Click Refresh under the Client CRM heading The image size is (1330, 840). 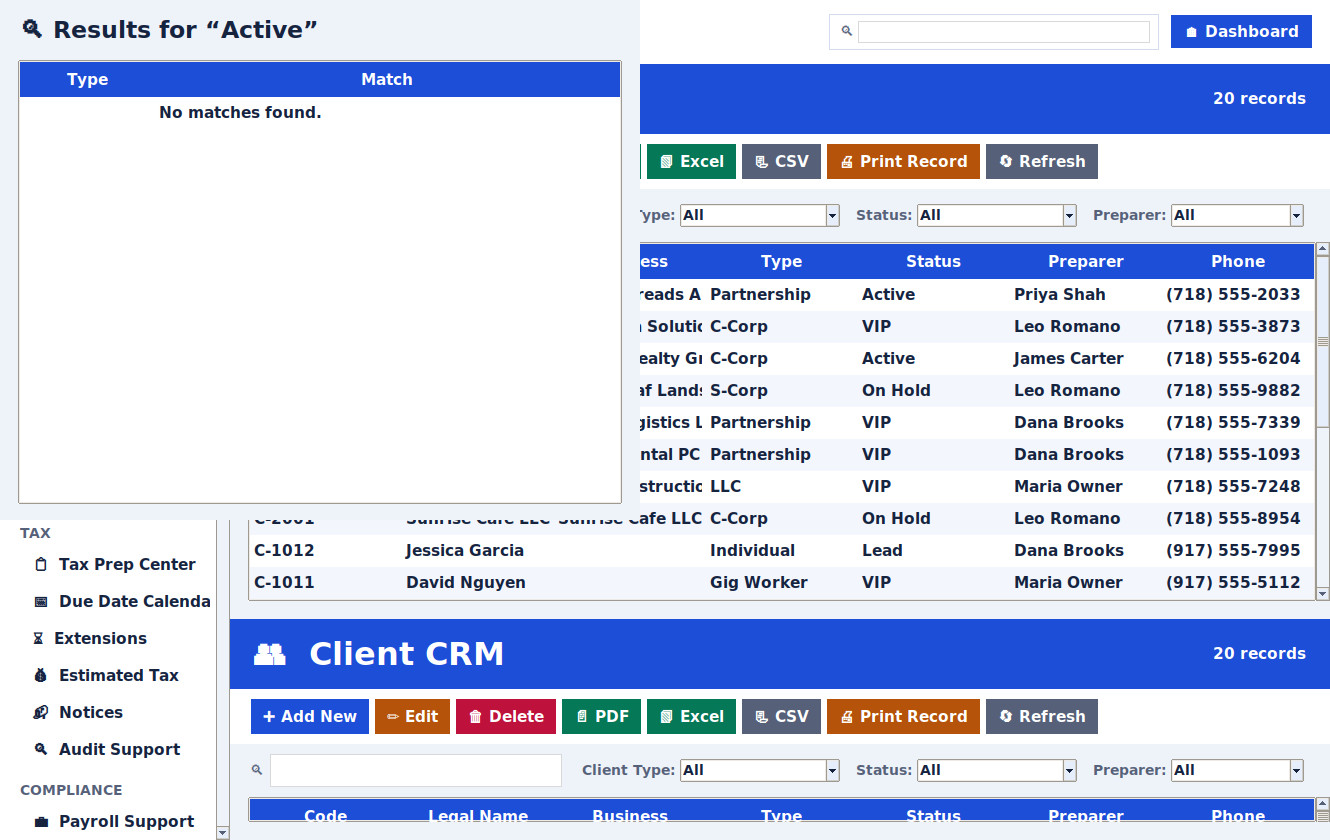point(1042,716)
